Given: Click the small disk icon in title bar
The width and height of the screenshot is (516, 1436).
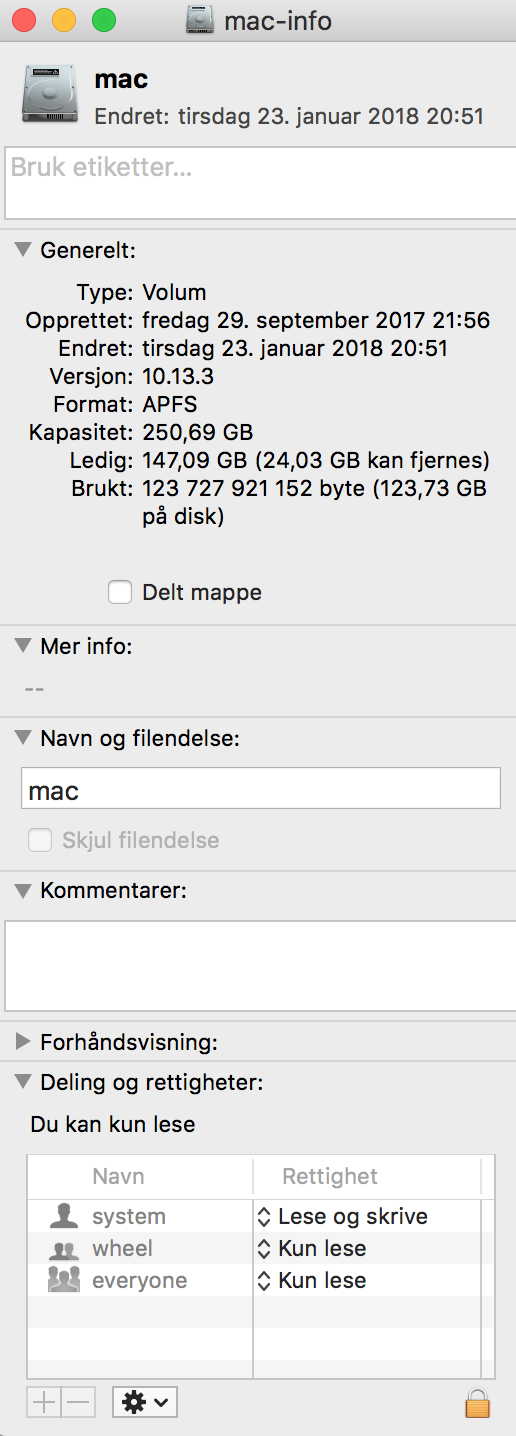Looking at the screenshot, I should pyautogui.click(x=201, y=20).
